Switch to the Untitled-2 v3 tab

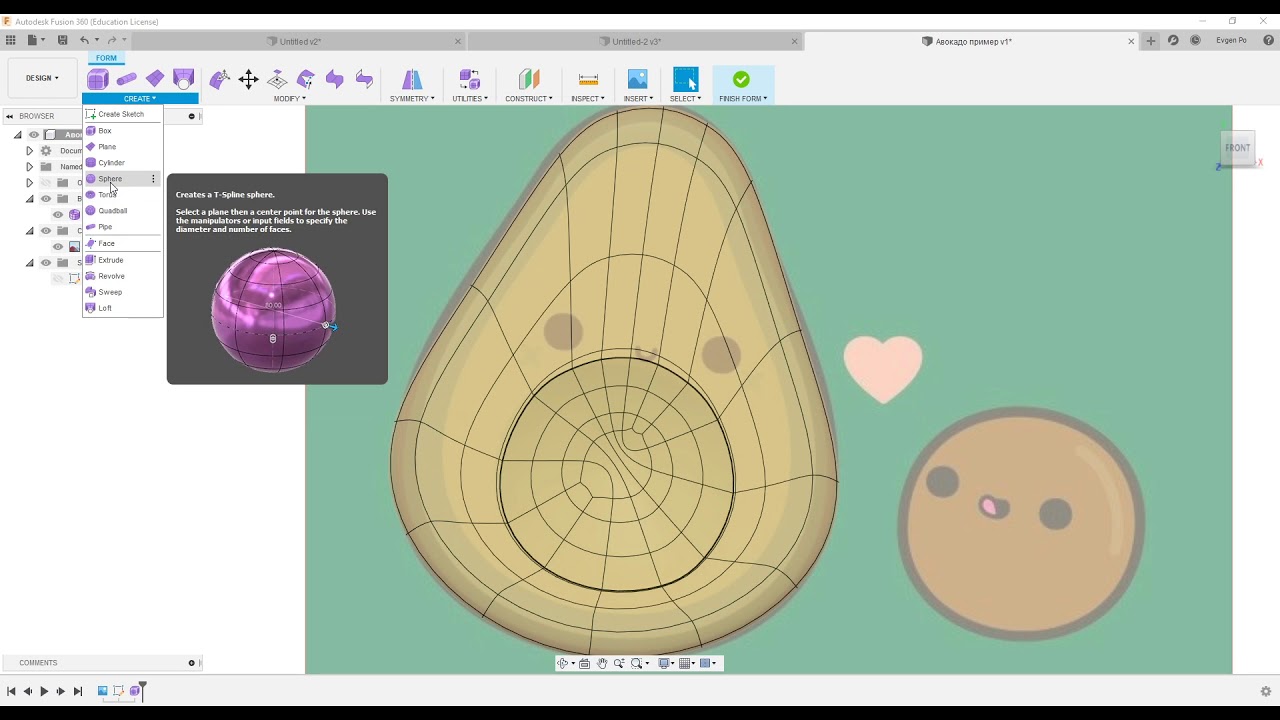[635, 41]
